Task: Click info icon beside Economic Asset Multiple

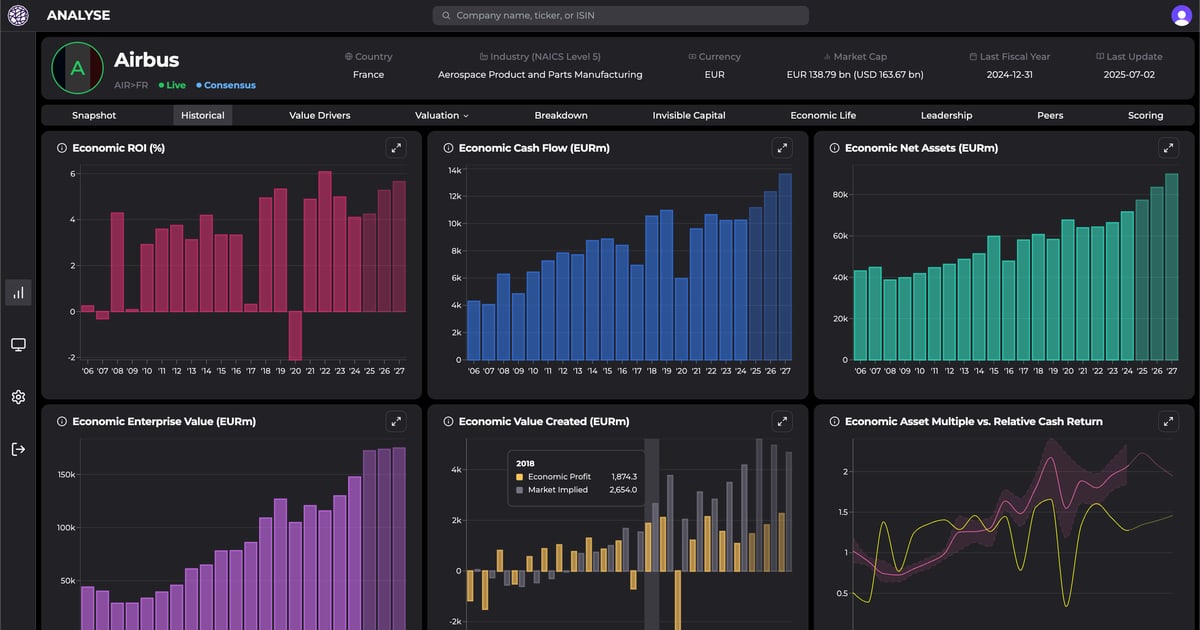Action: [x=834, y=422]
